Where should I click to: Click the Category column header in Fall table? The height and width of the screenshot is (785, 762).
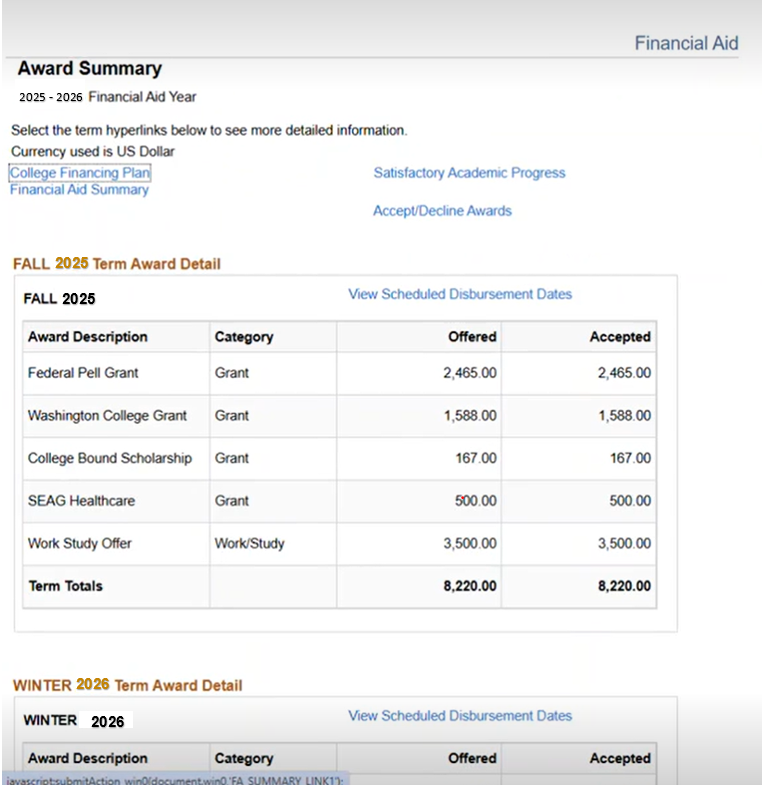pos(244,337)
